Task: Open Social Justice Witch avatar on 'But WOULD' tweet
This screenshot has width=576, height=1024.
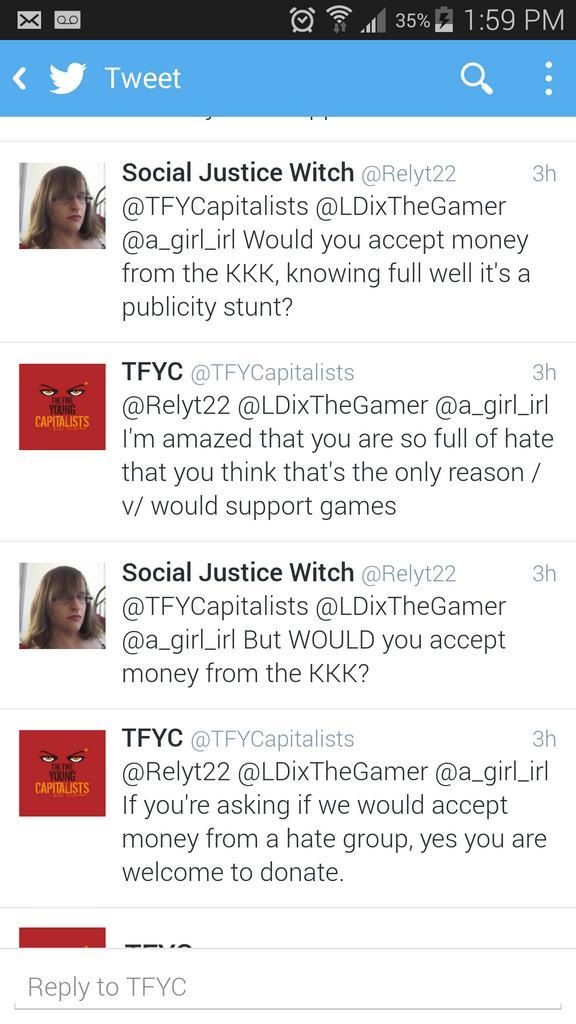Action: pos(62,605)
